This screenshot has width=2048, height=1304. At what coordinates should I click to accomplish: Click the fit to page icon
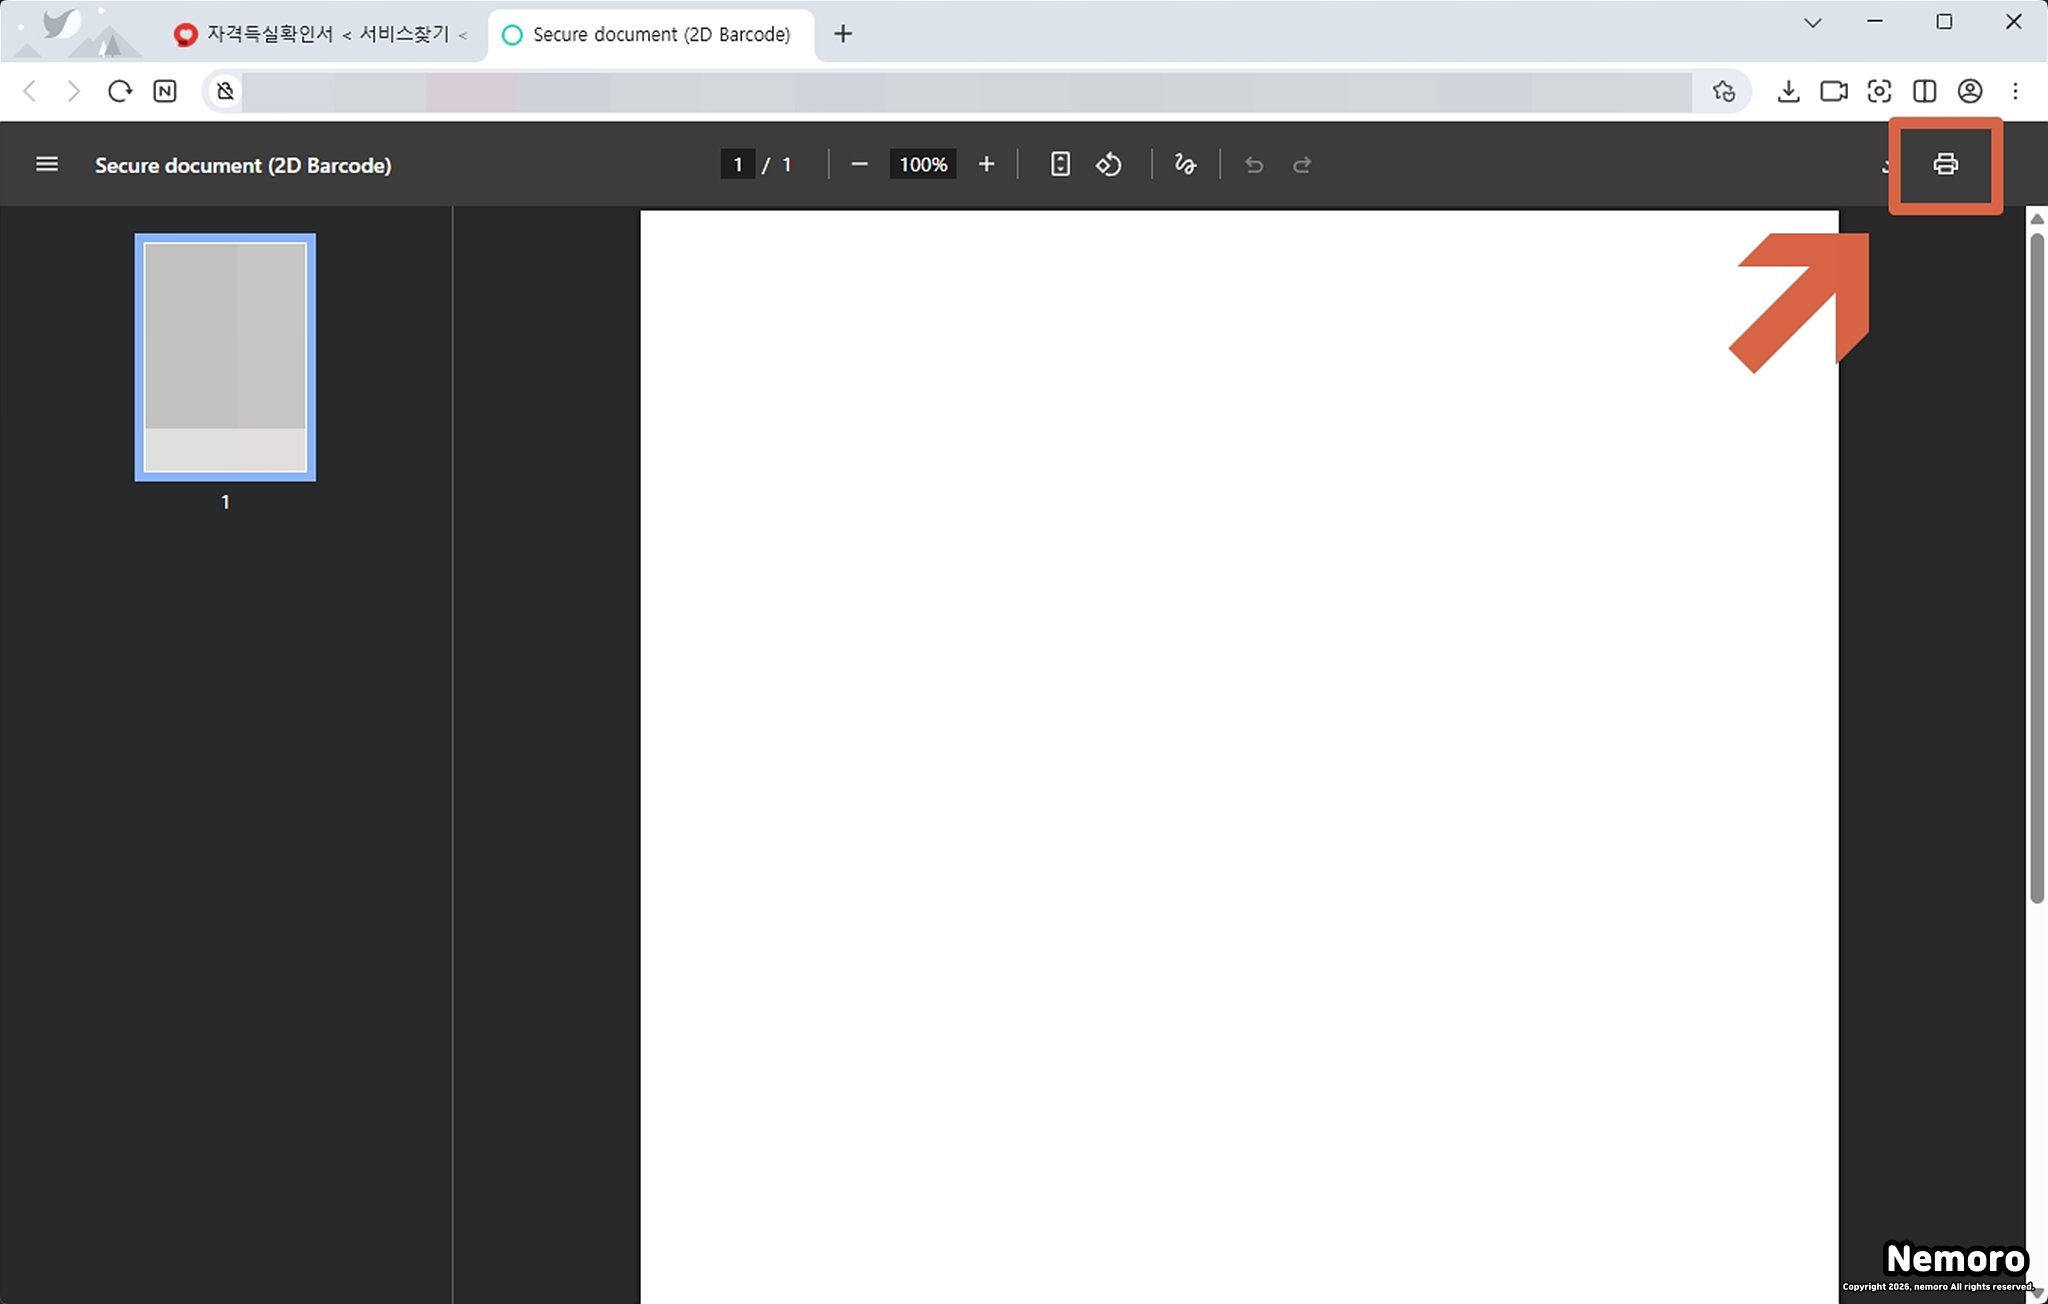coord(1060,164)
